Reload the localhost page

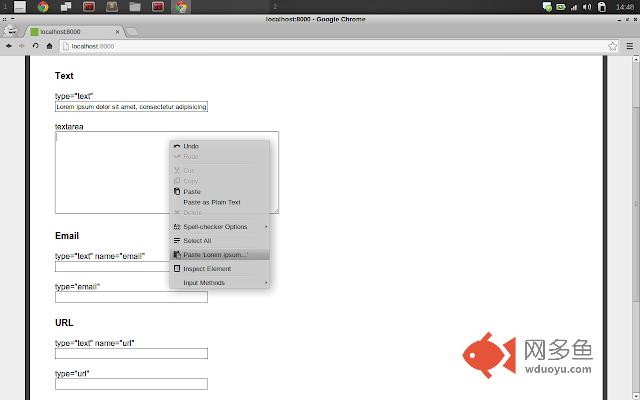[36, 45]
